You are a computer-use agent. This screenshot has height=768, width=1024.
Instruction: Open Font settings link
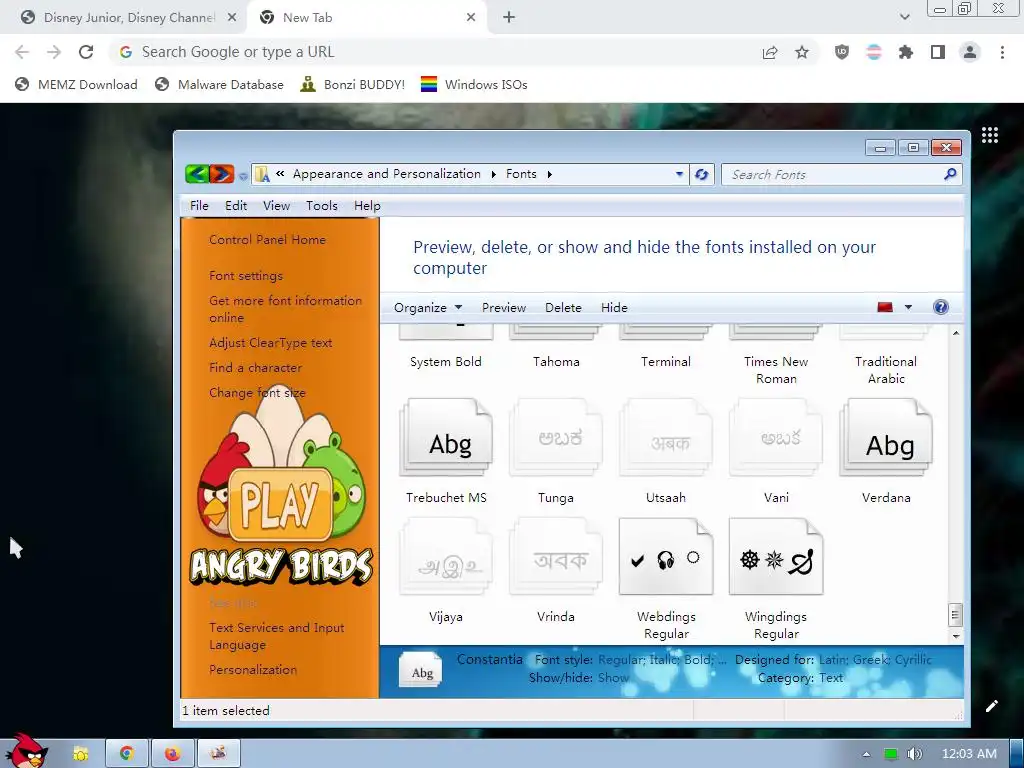tap(246, 276)
